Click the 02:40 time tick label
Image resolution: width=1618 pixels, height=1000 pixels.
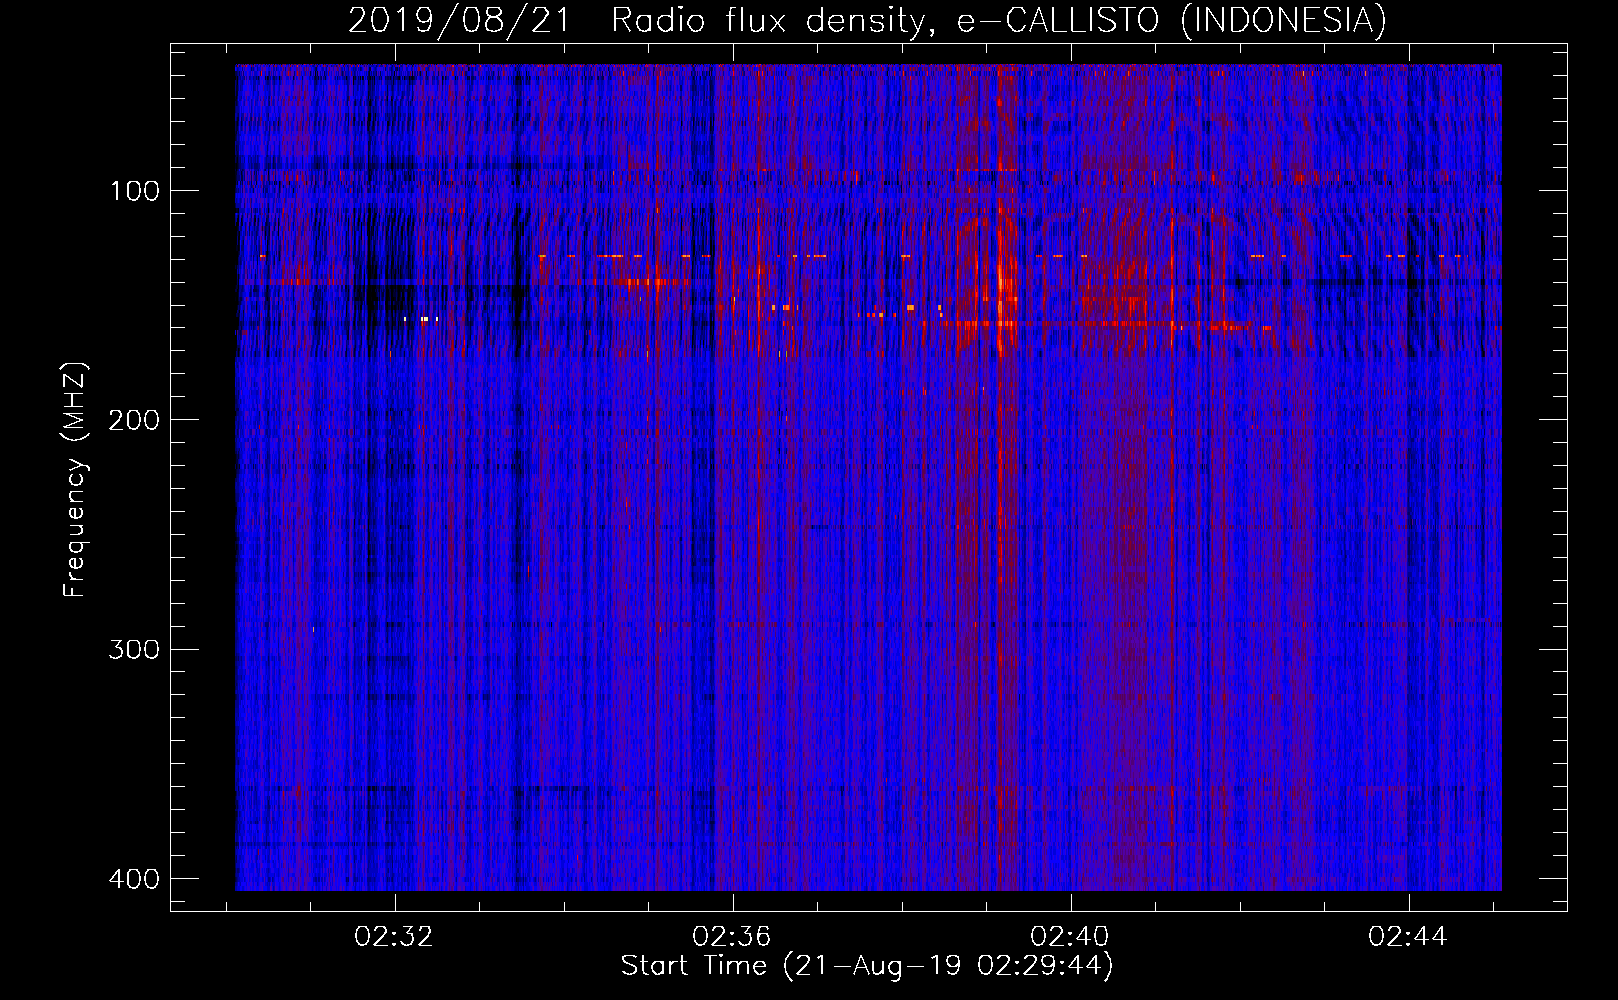[1070, 937]
